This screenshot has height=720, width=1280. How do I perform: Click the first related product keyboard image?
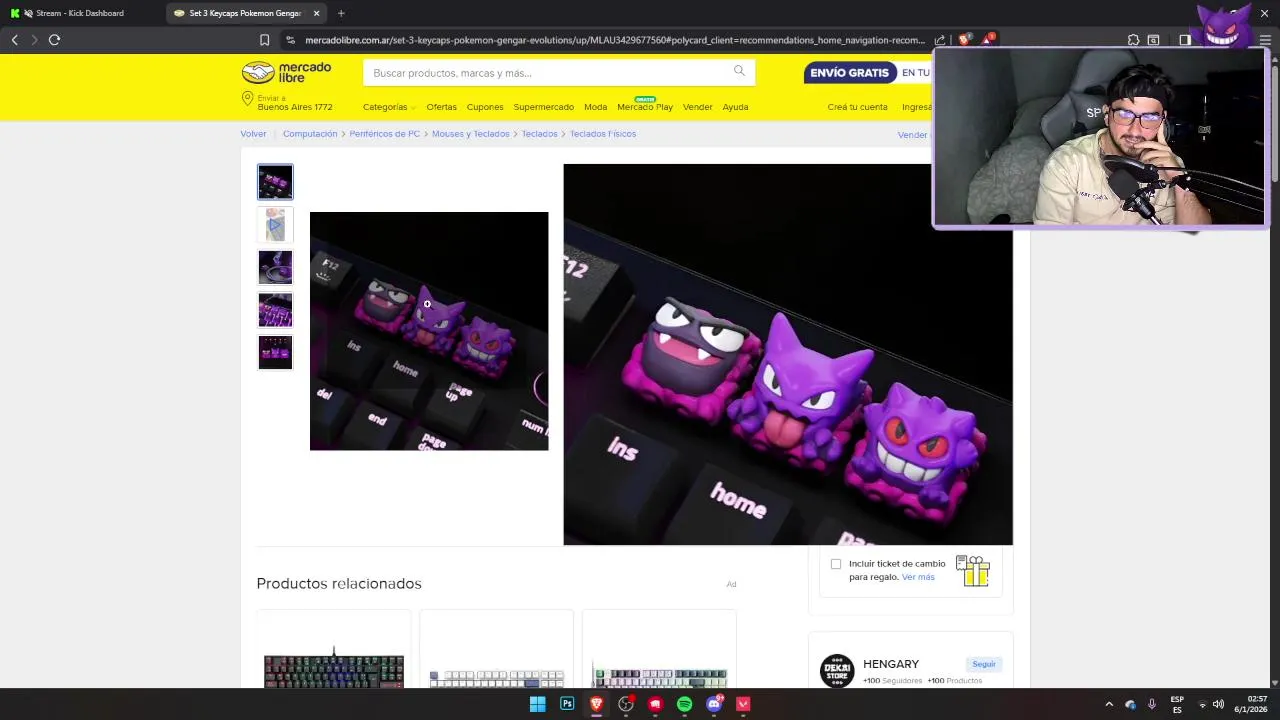pyautogui.click(x=334, y=668)
